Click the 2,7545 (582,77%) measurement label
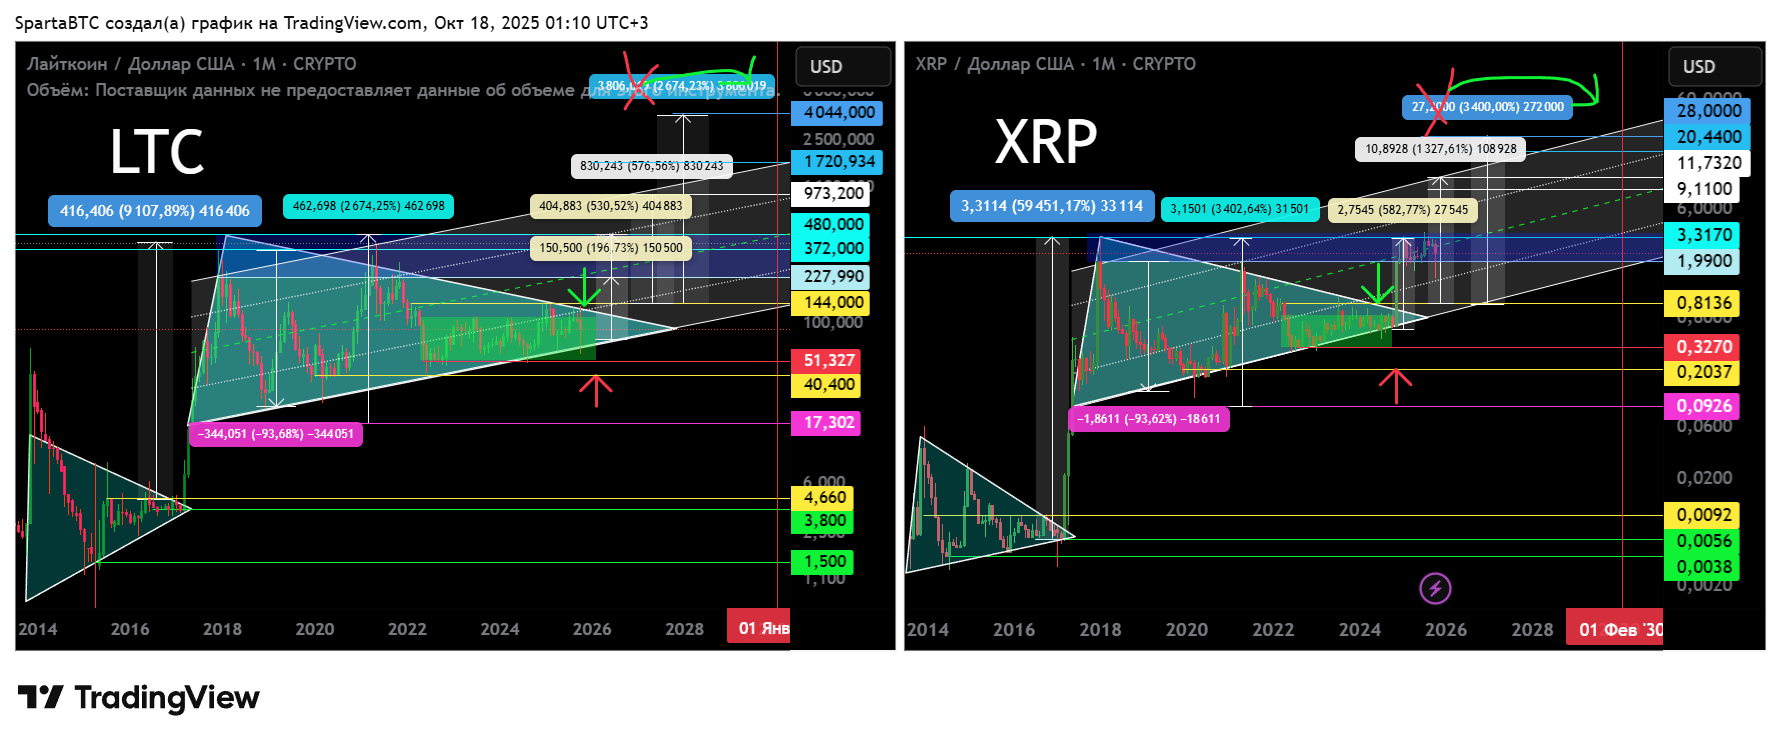 click(1402, 210)
